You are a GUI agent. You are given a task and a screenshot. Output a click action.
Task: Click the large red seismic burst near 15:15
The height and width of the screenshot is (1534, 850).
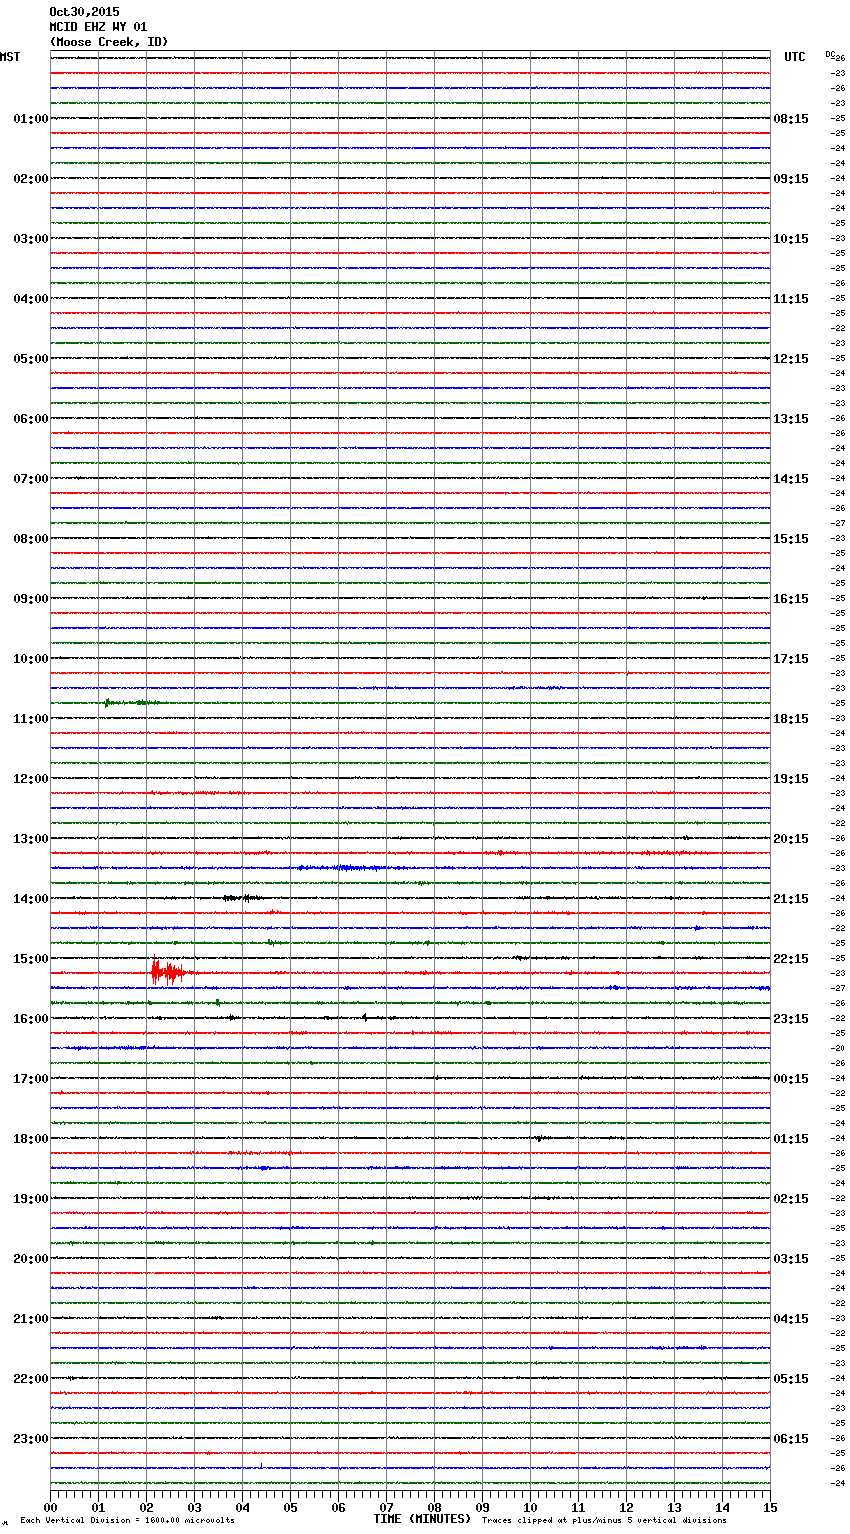click(x=168, y=972)
